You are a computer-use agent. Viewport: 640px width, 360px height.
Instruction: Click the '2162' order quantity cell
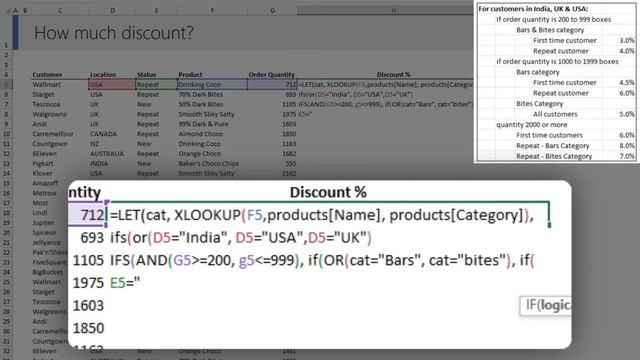[x=289, y=173]
